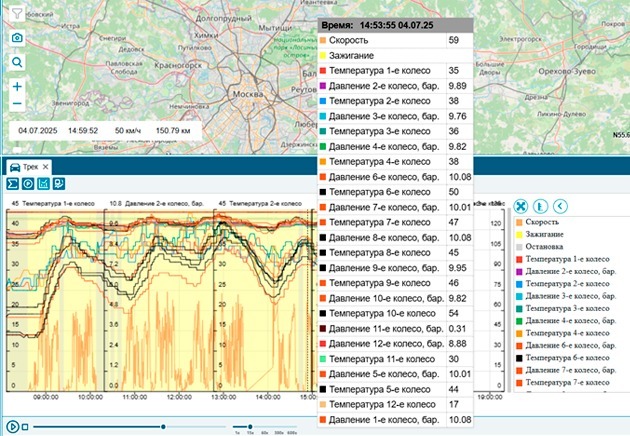Click tooltip row Температура 10-е колесо 54

pyautogui.click(x=395, y=313)
